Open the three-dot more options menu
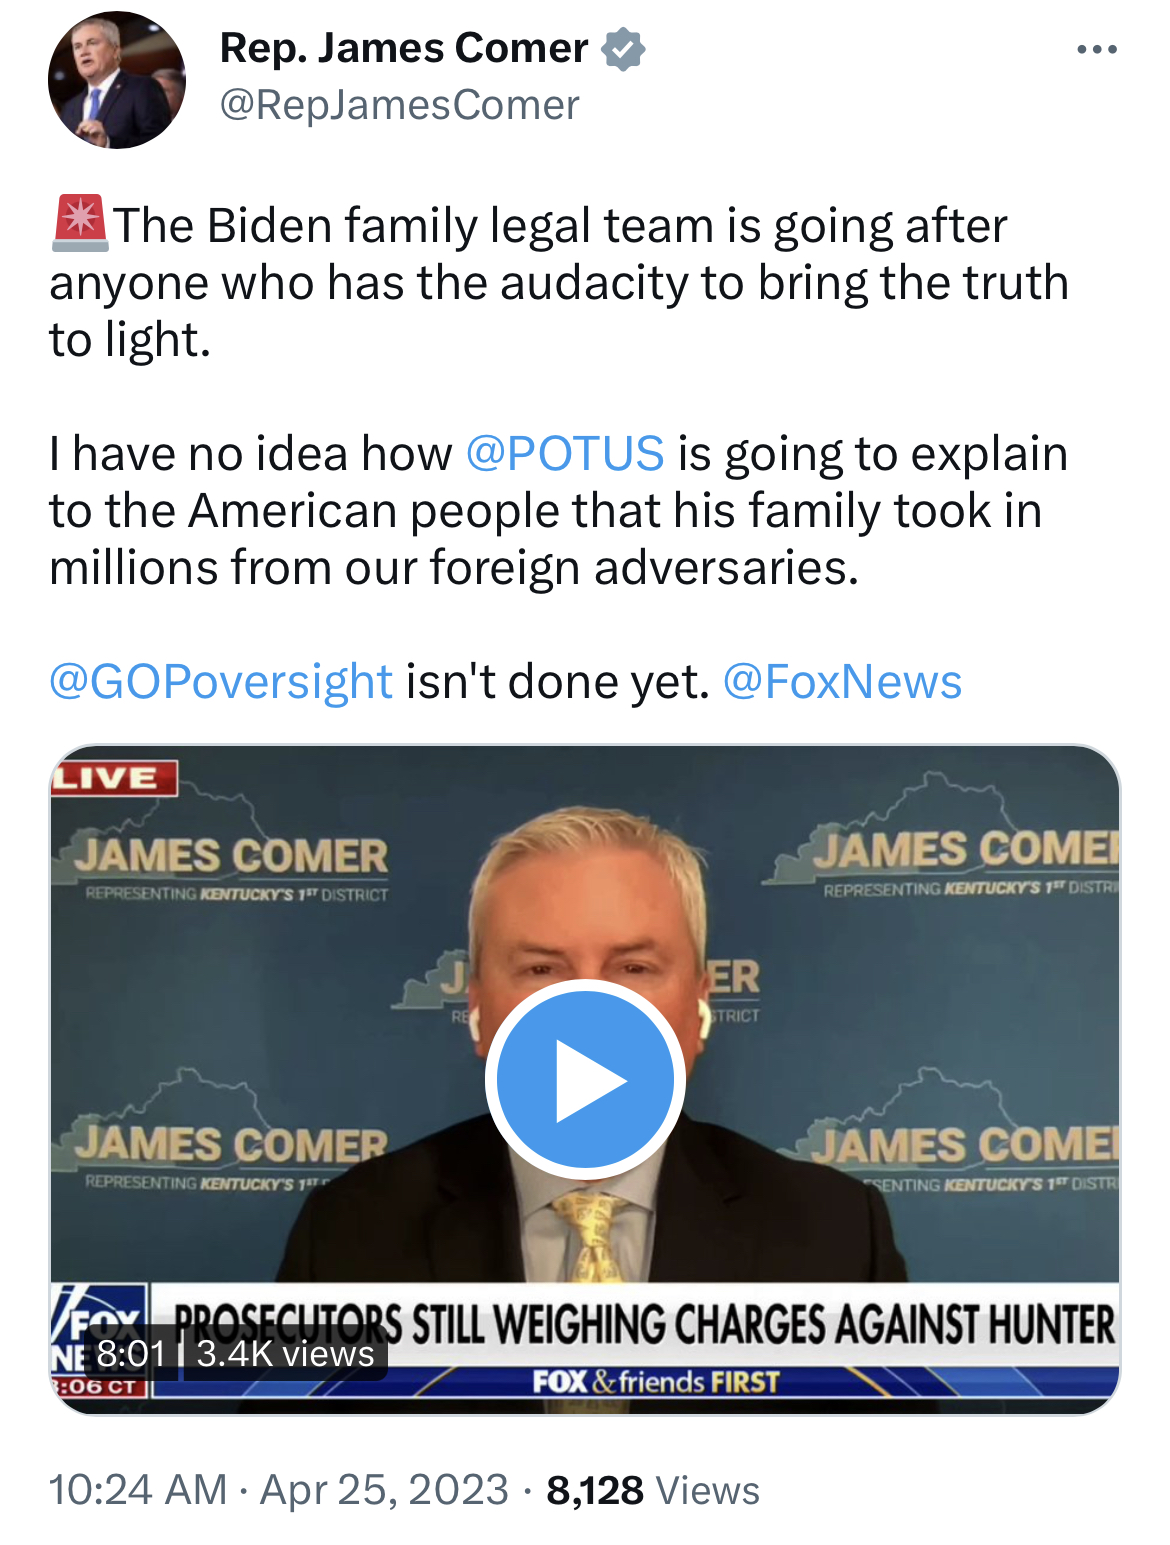 (x=1096, y=49)
